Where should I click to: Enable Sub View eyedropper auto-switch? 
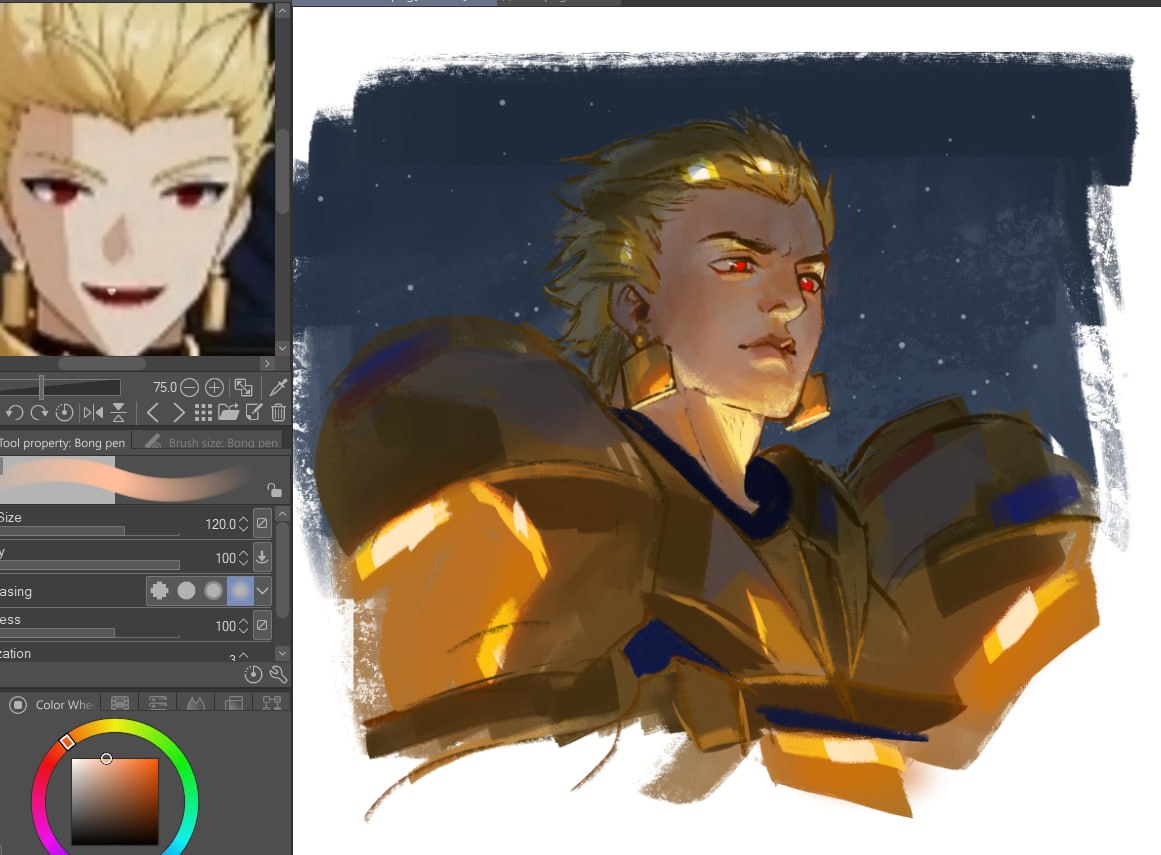[278, 387]
